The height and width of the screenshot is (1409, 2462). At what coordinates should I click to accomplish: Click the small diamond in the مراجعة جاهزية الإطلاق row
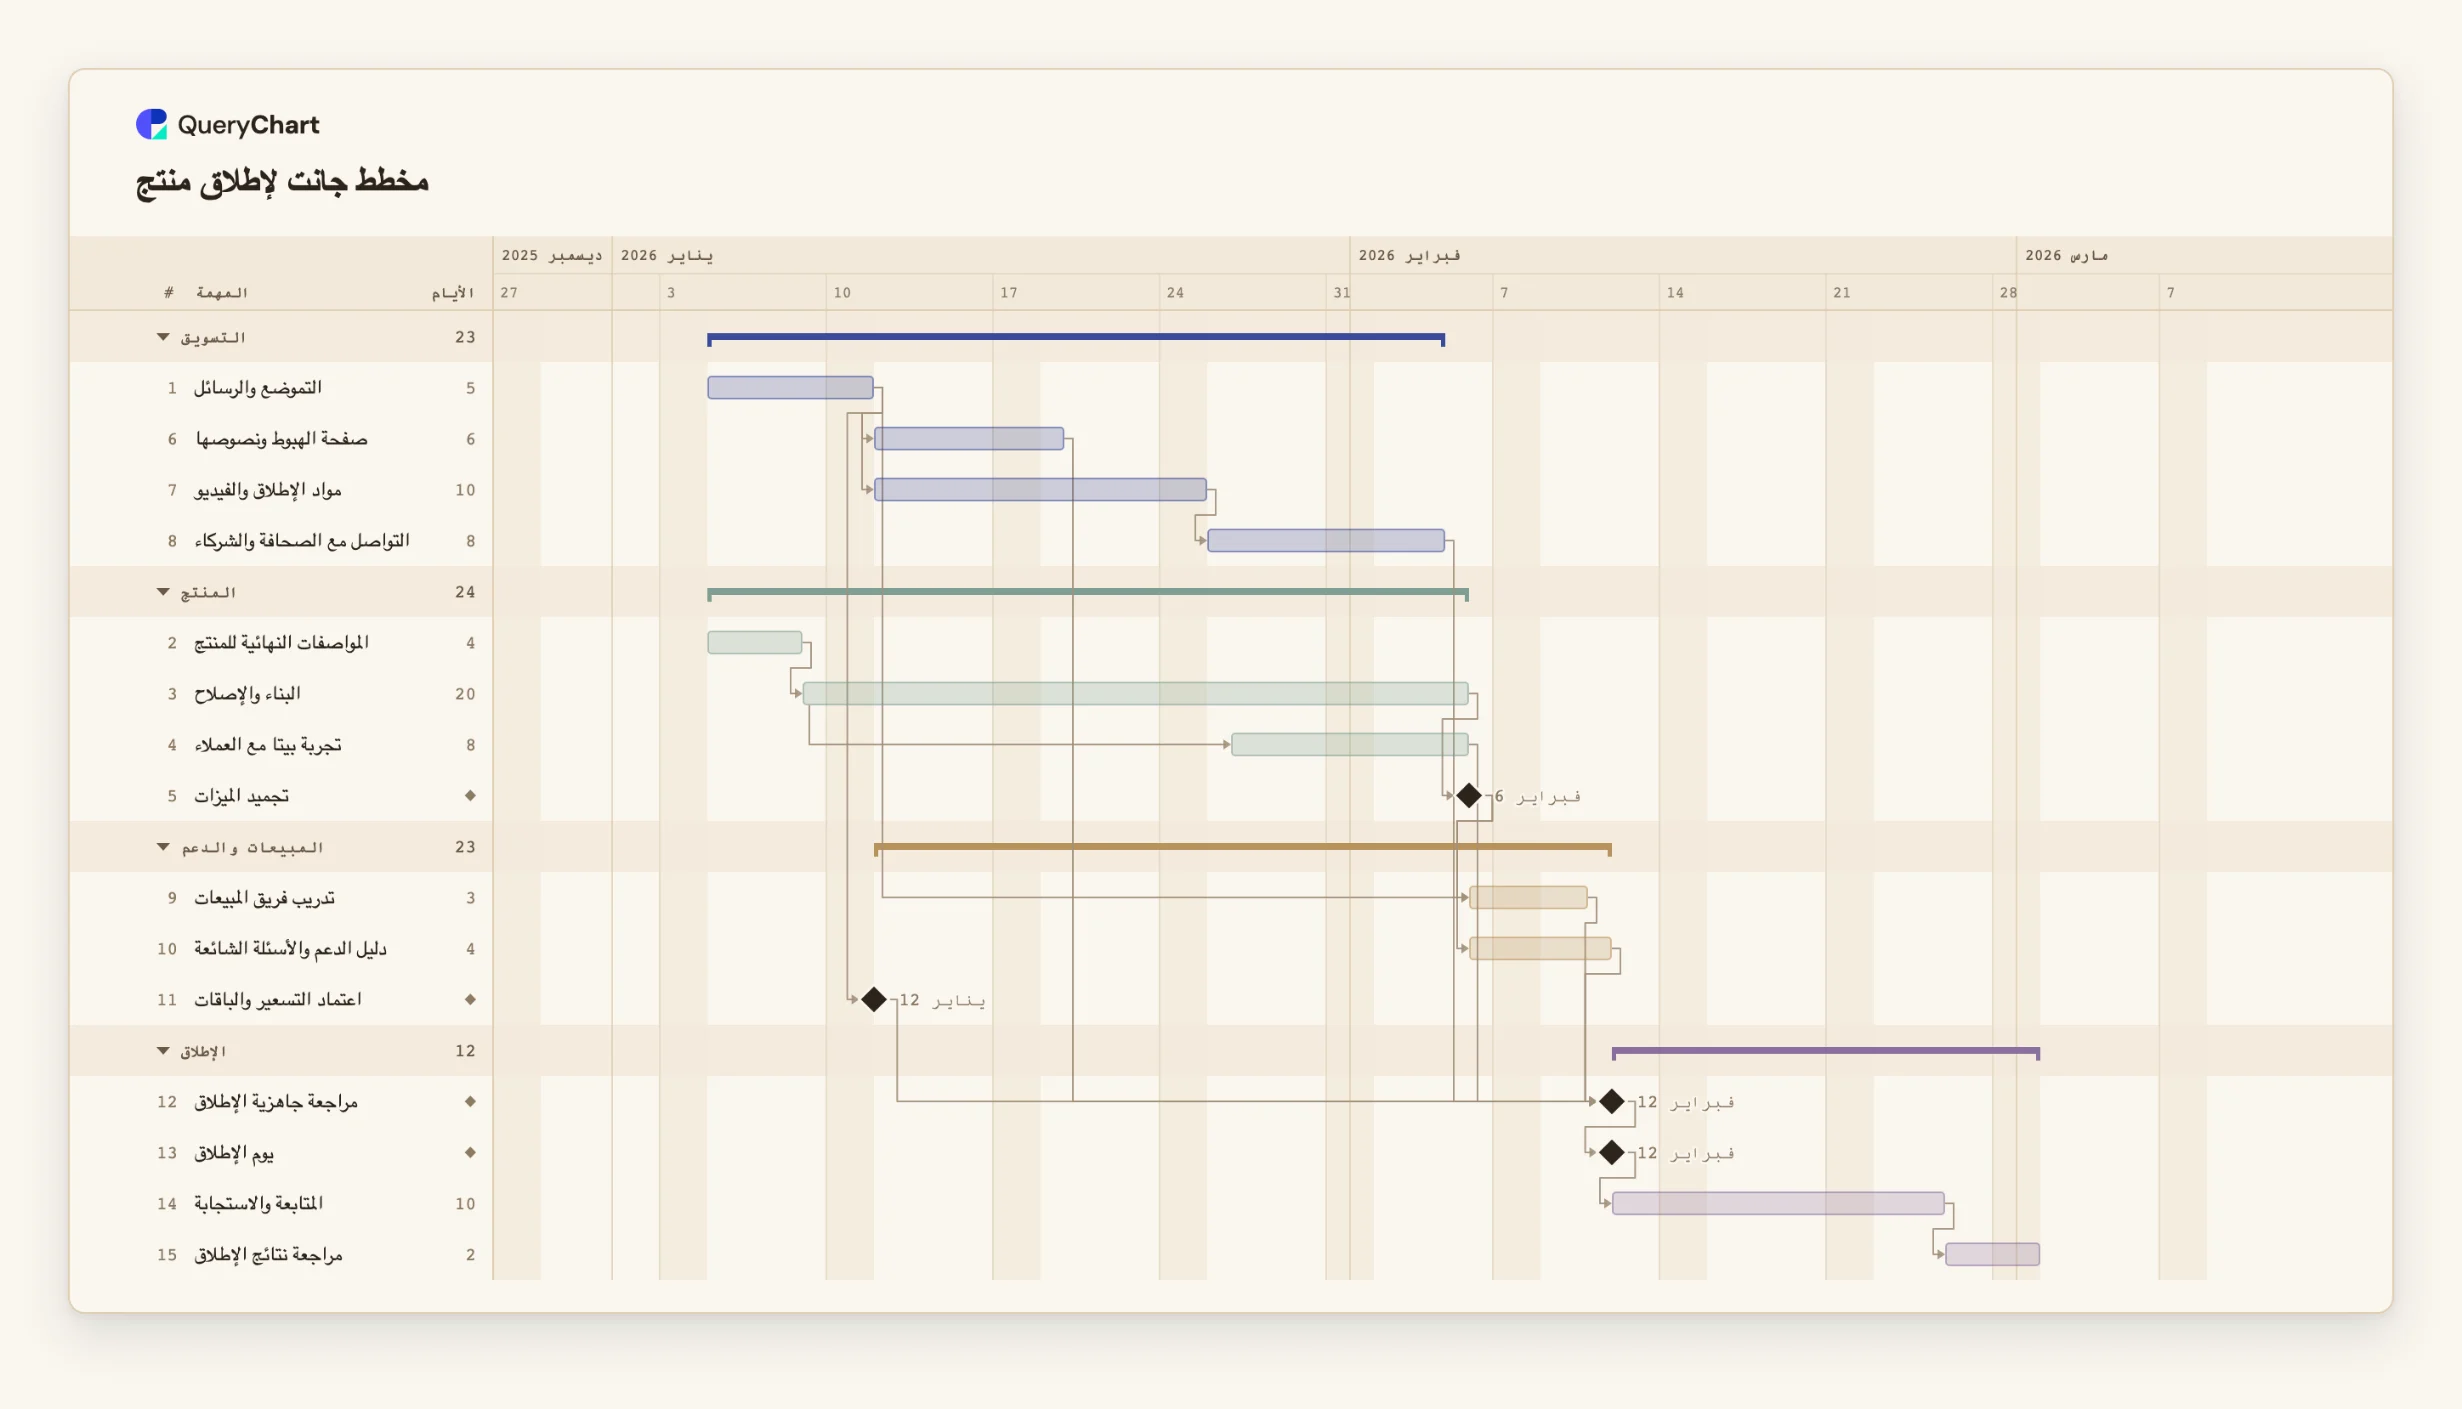(470, 1101)
